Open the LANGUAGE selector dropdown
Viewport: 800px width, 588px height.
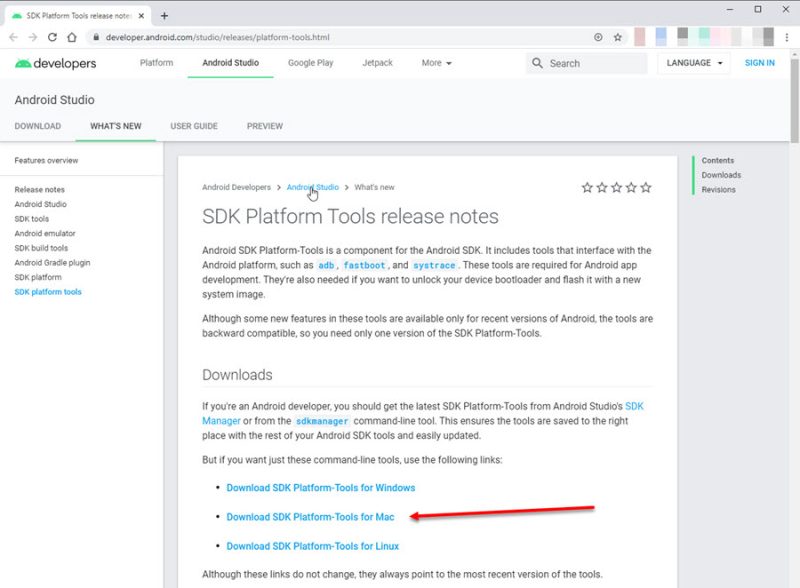pyautogui.click(x=693, y=63)
